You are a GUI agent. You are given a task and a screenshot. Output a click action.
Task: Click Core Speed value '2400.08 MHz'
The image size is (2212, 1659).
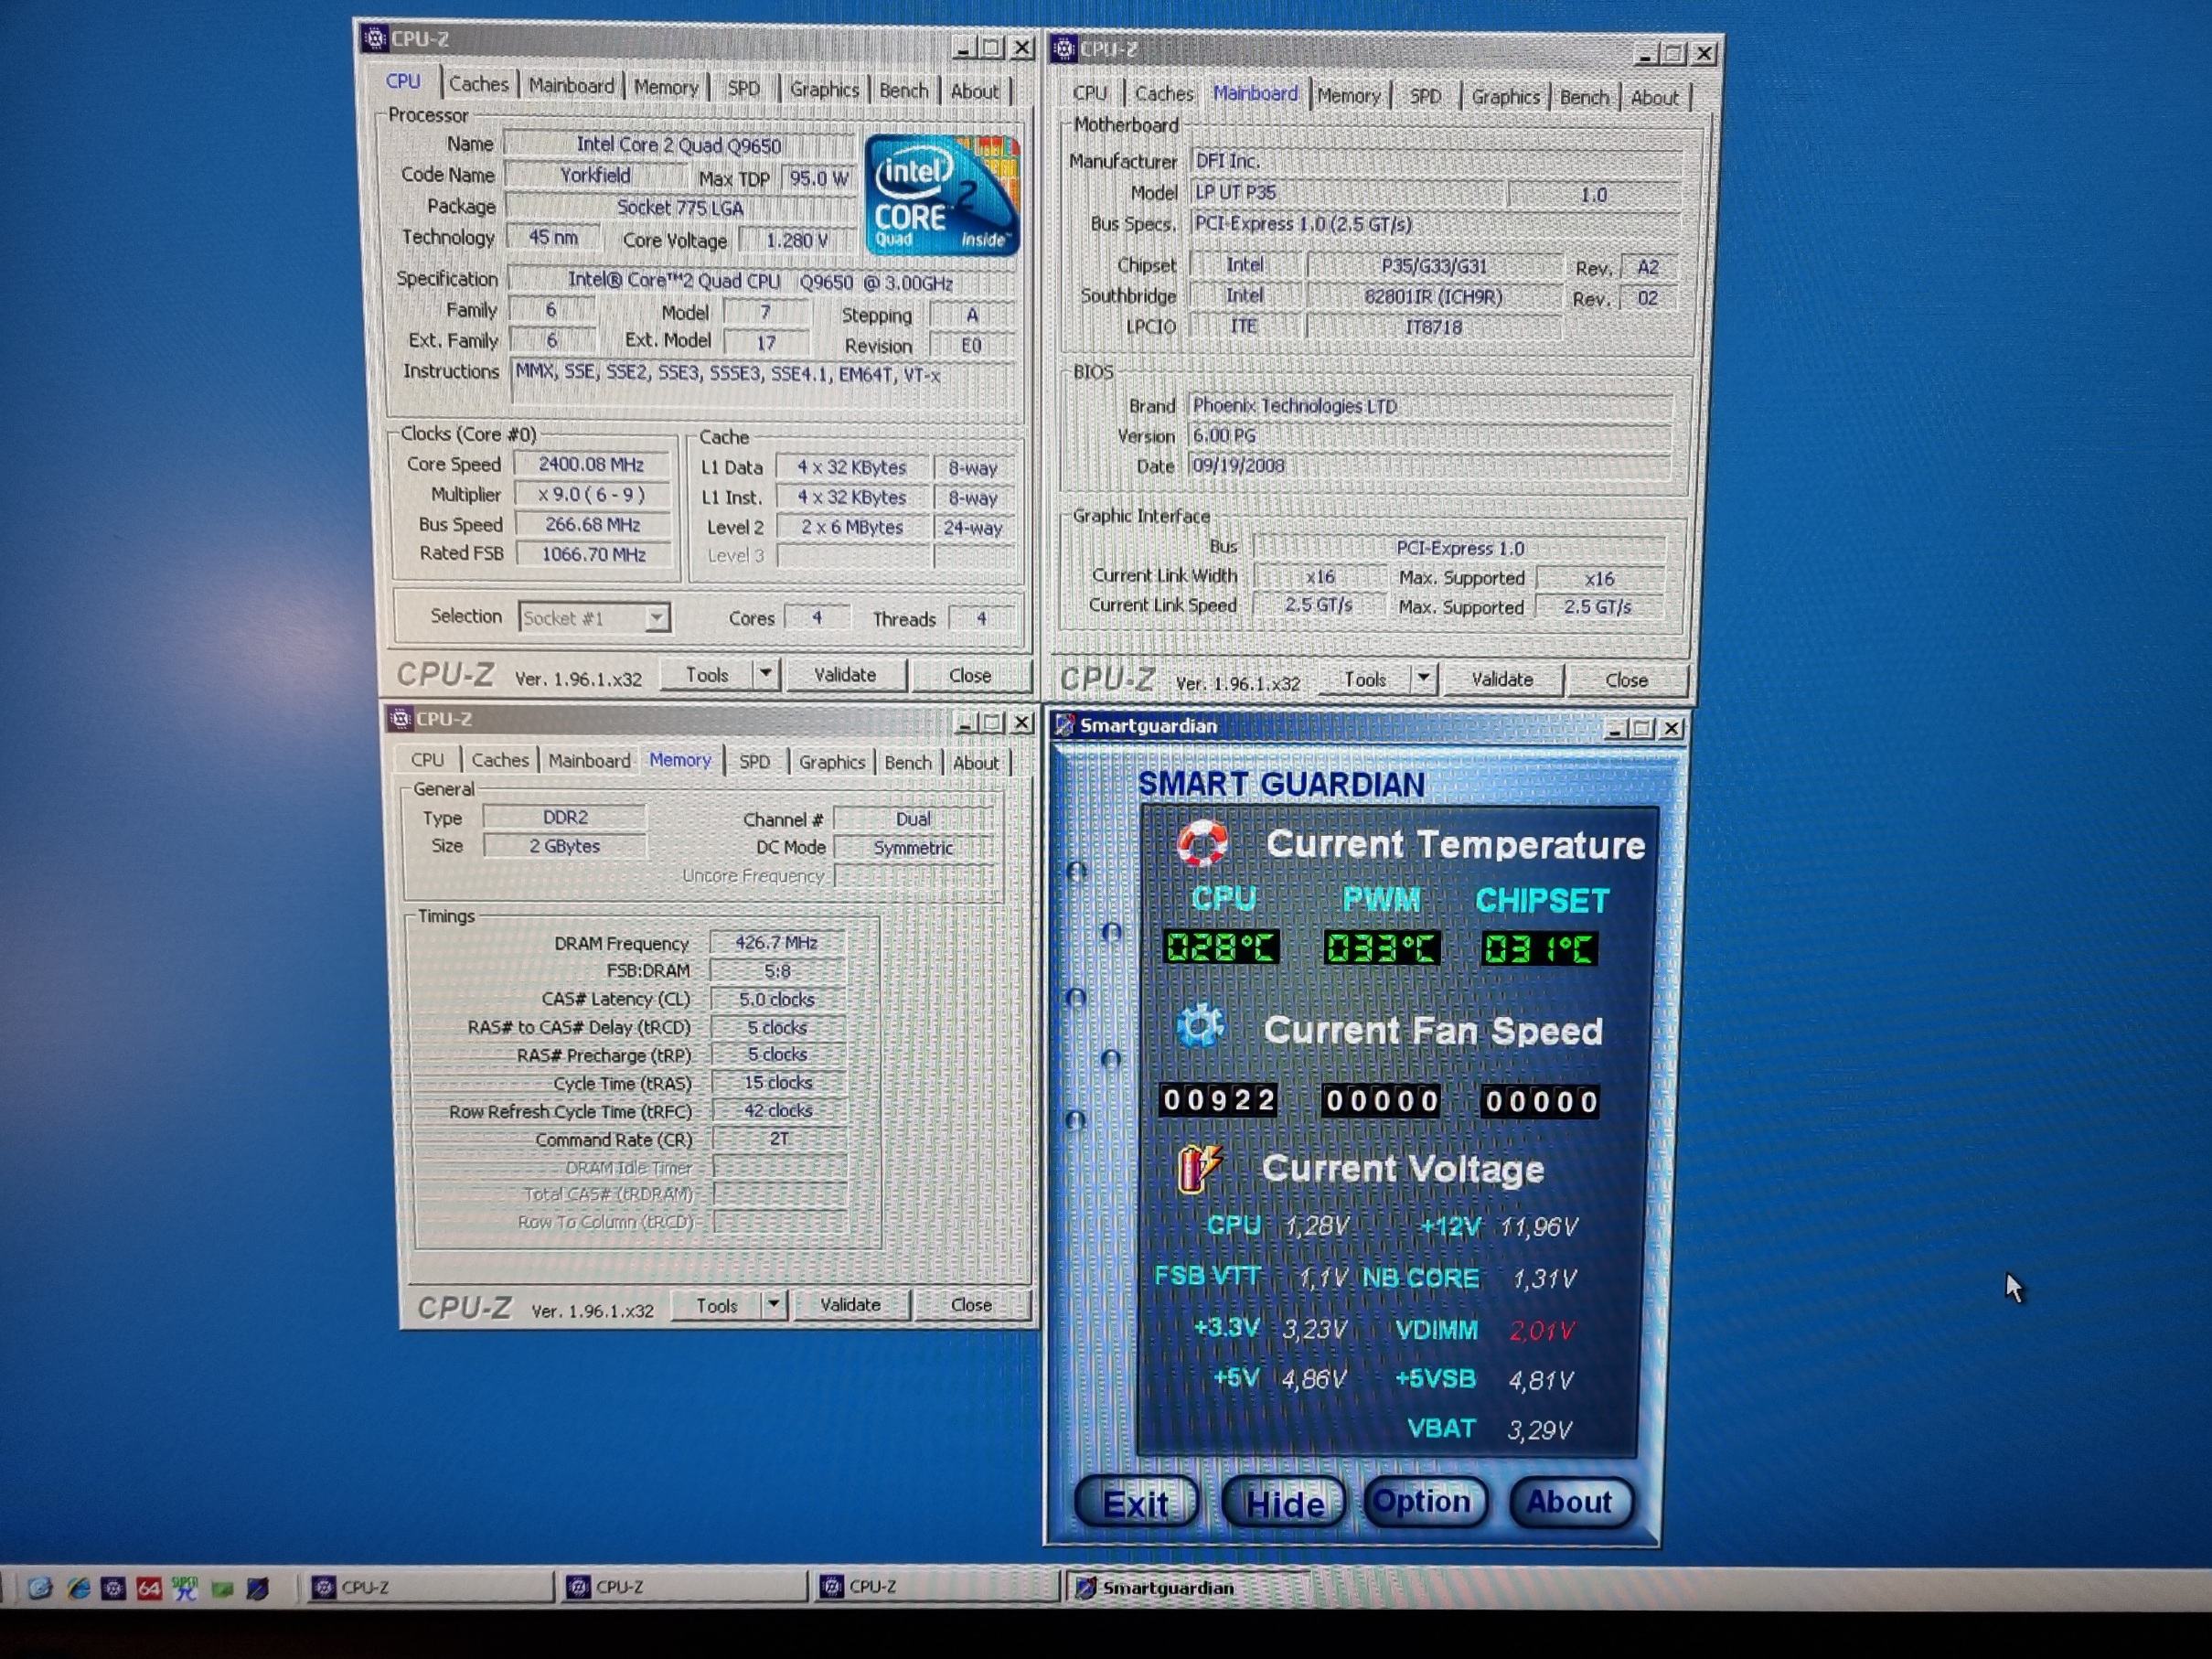pos(592,464)
